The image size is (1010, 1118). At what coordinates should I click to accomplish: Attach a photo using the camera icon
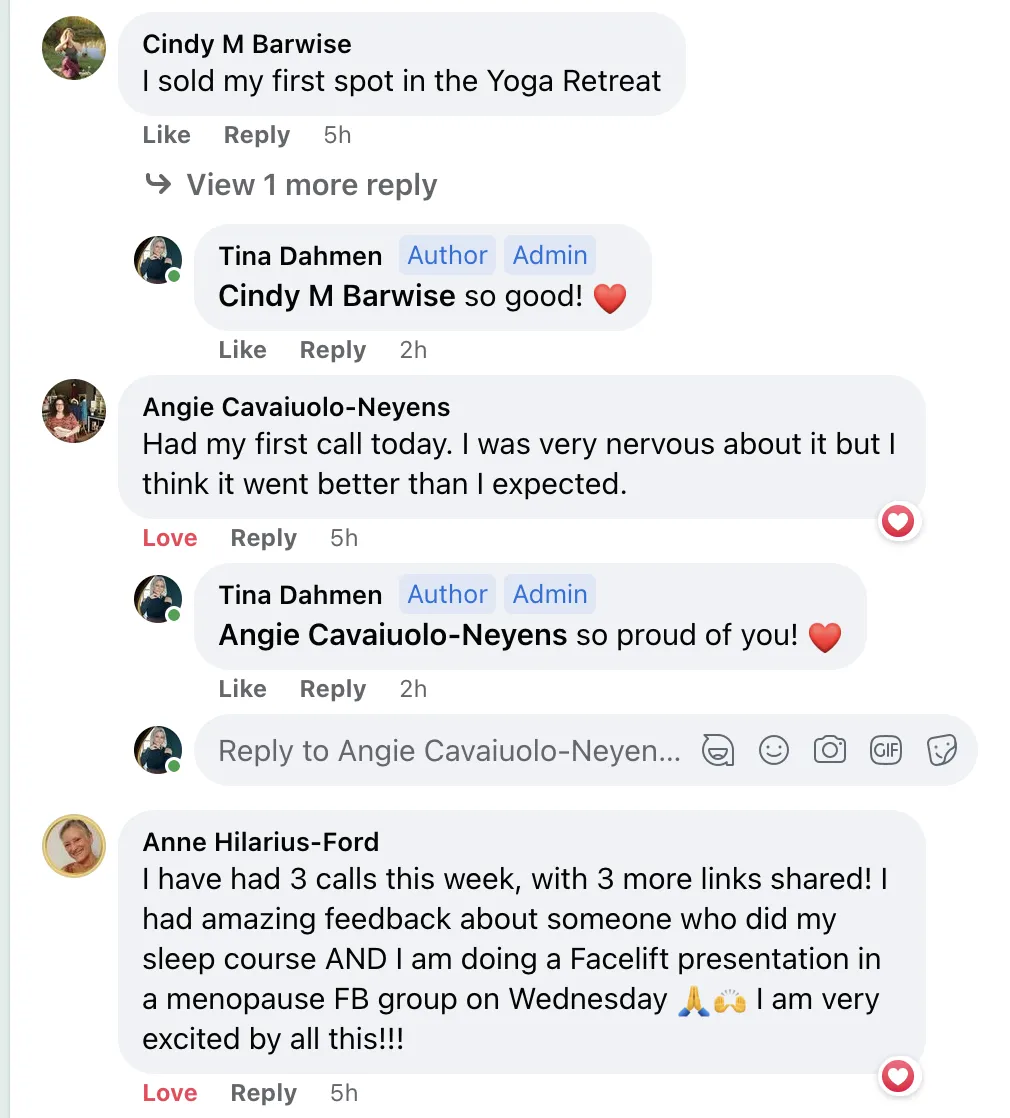pyautogui.click(x=830, y=750)
